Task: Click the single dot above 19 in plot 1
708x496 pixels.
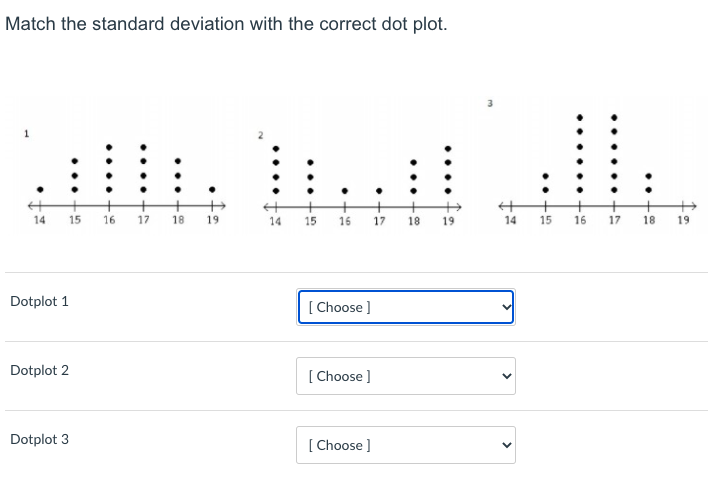Action: [212, 189]
